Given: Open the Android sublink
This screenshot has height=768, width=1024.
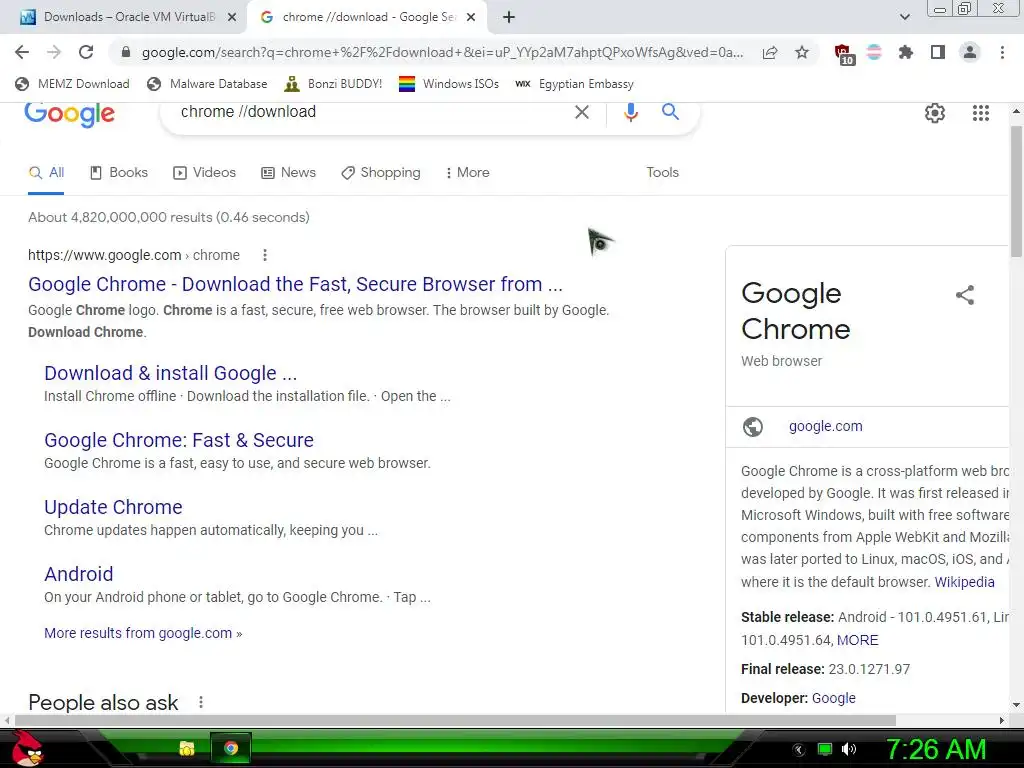Looking at the screenshot, I should pyautogui.click(x=78, y=574).
